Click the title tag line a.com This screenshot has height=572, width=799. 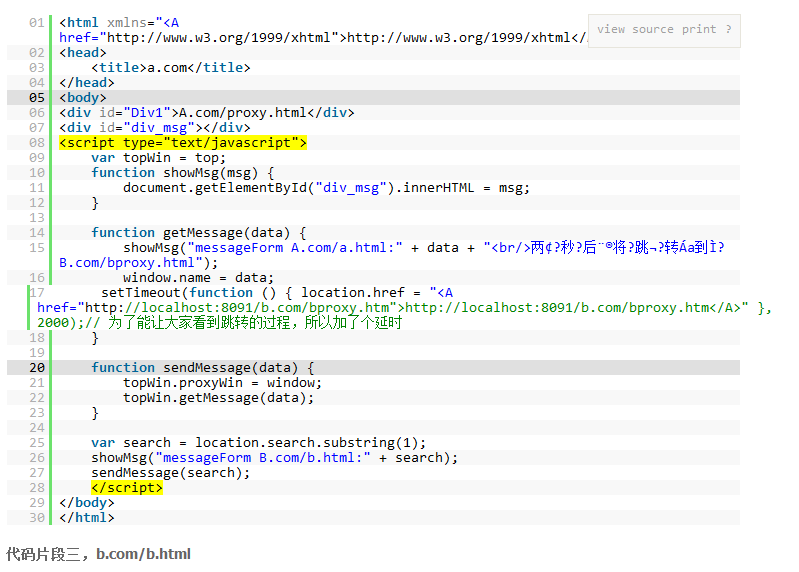(x=171, y=68)
